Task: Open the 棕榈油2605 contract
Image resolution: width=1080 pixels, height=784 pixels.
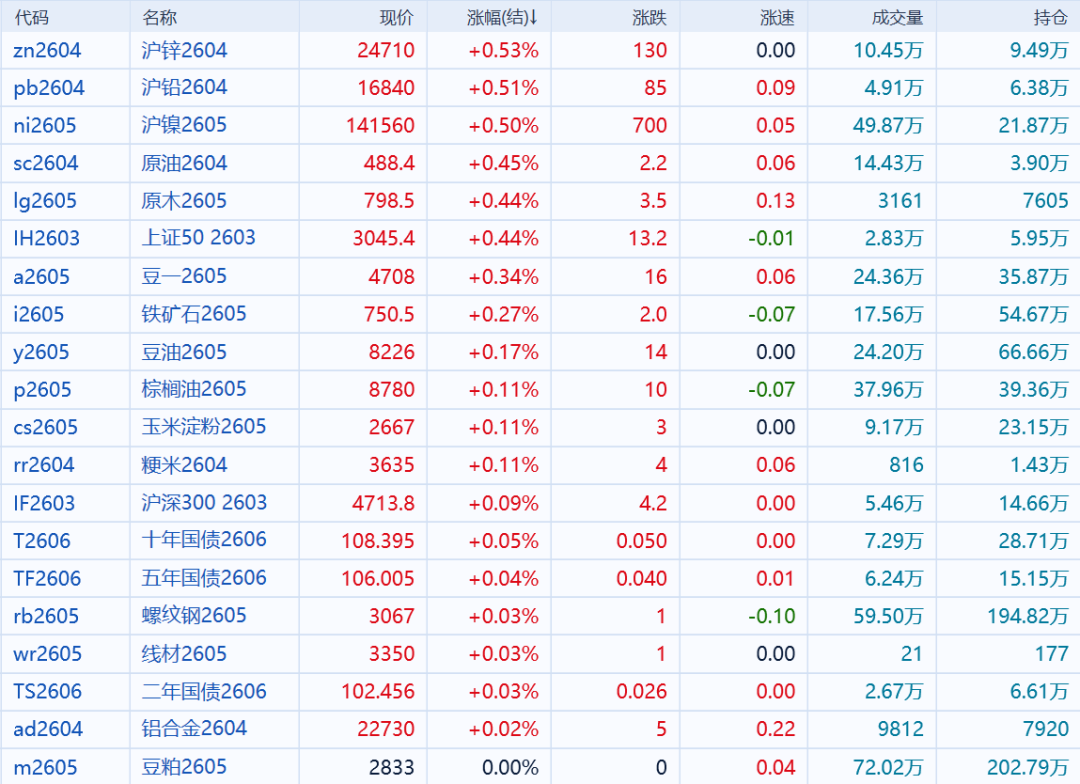Action: coord(193,389)
